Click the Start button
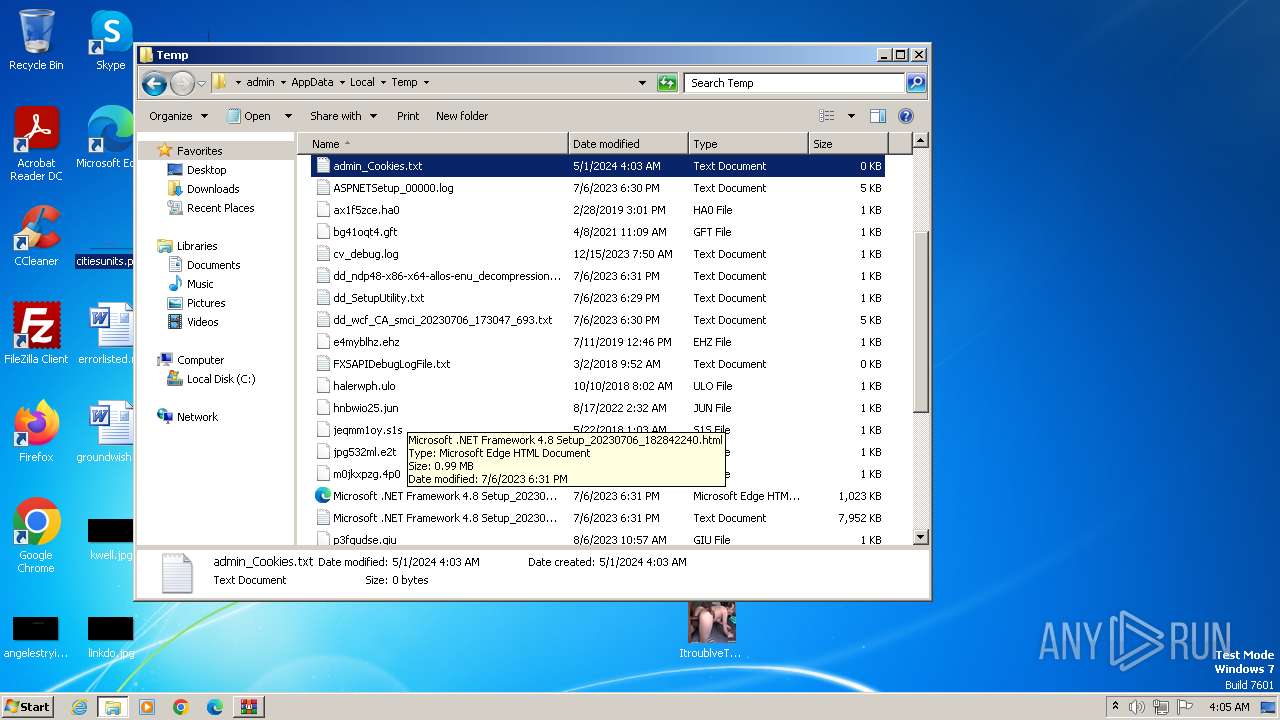 click(28, 706)
